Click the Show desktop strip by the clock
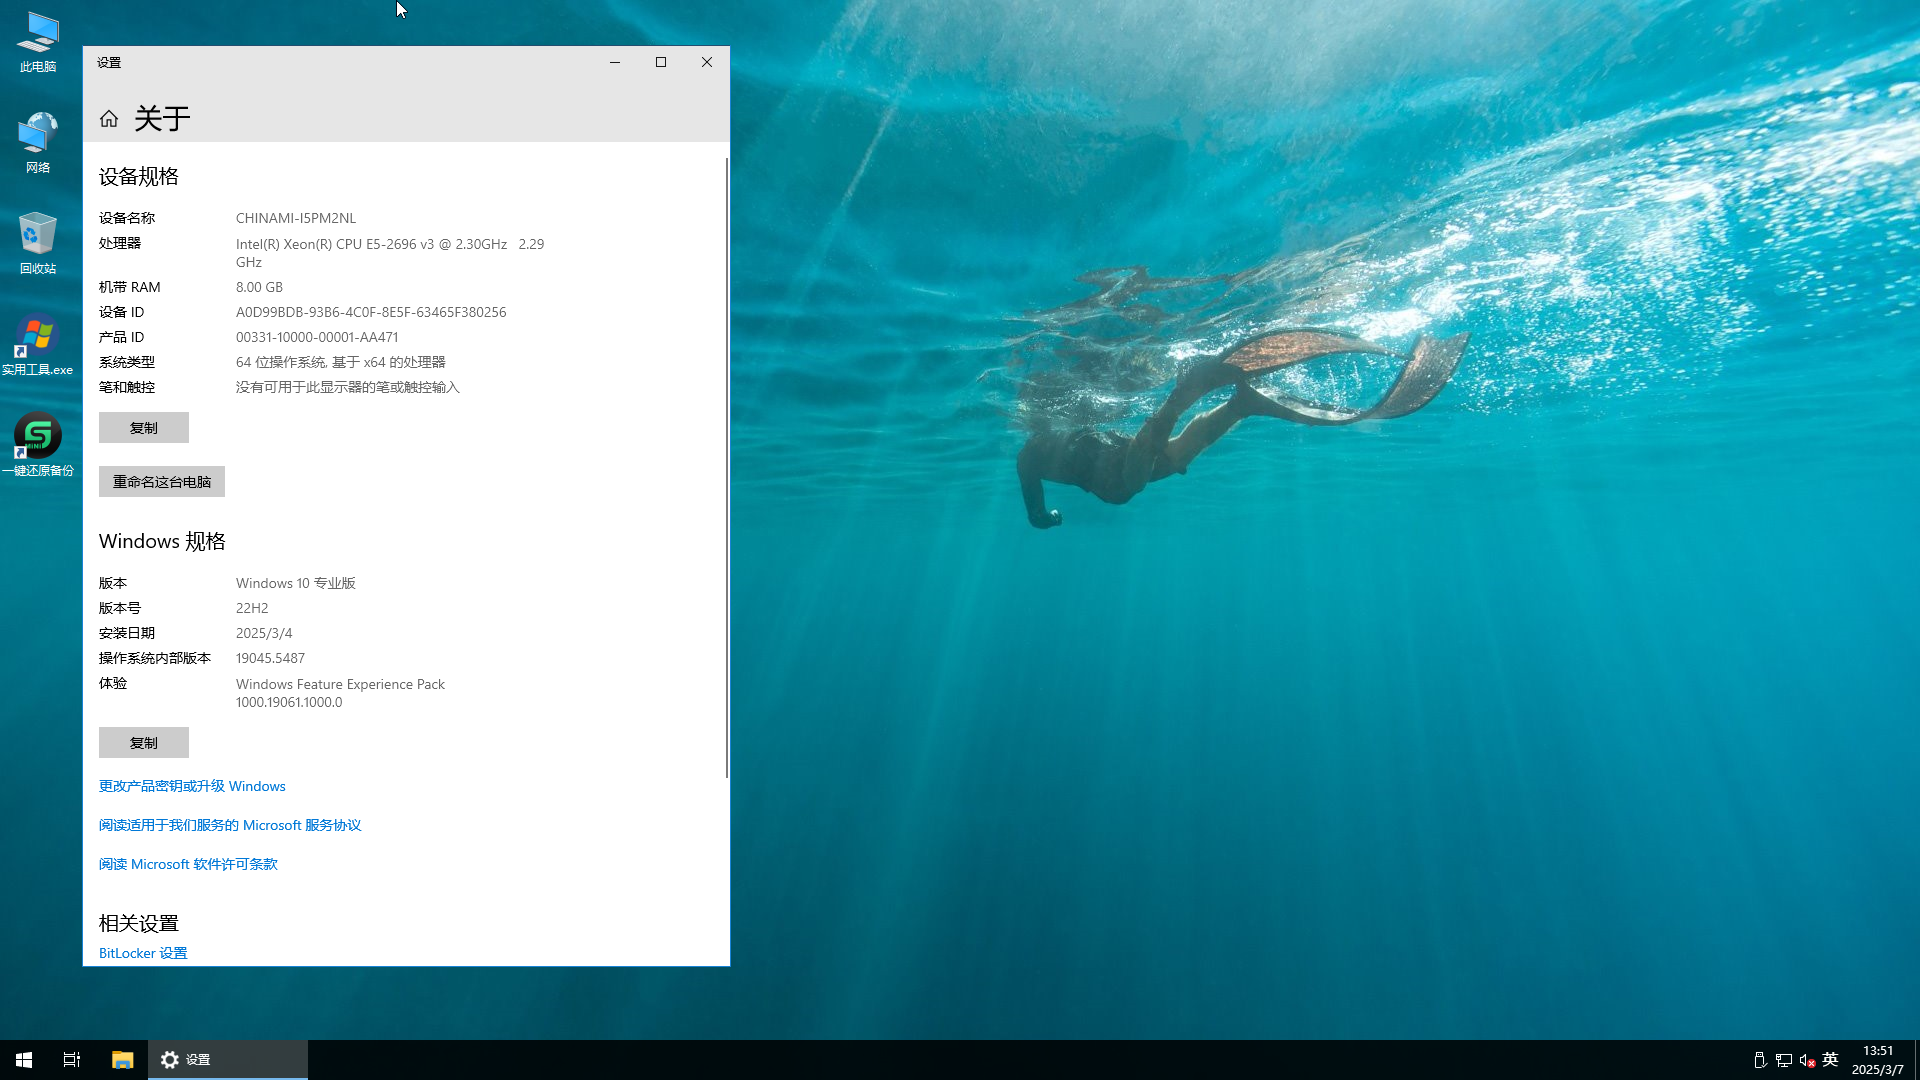This screenshot has height=1080, width=1920. [x=1916, y=1060]
